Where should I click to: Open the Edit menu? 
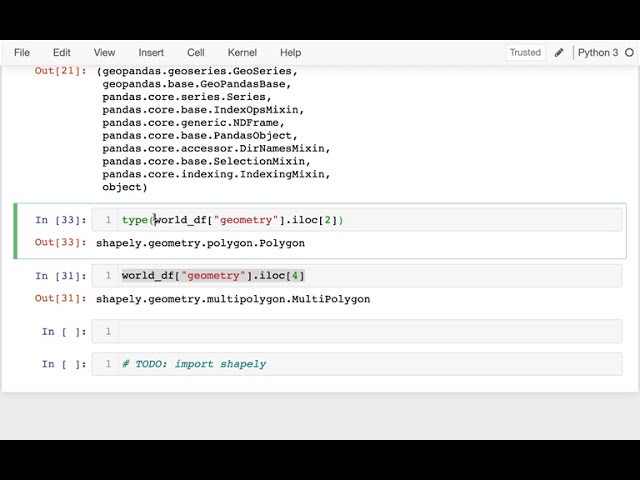coord(62,53)
